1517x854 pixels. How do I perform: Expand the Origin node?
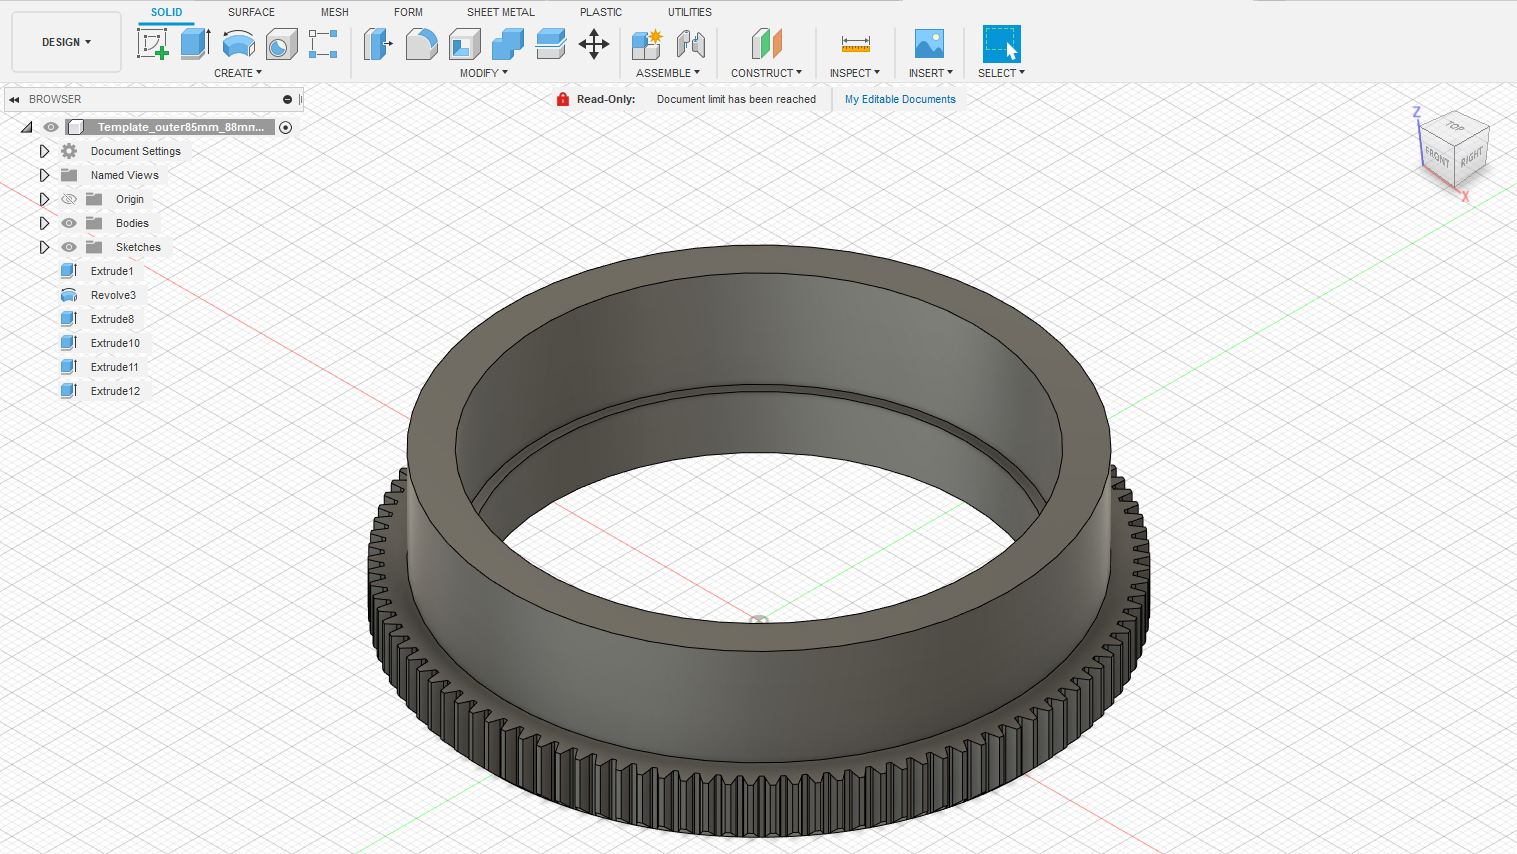point(44,199)
